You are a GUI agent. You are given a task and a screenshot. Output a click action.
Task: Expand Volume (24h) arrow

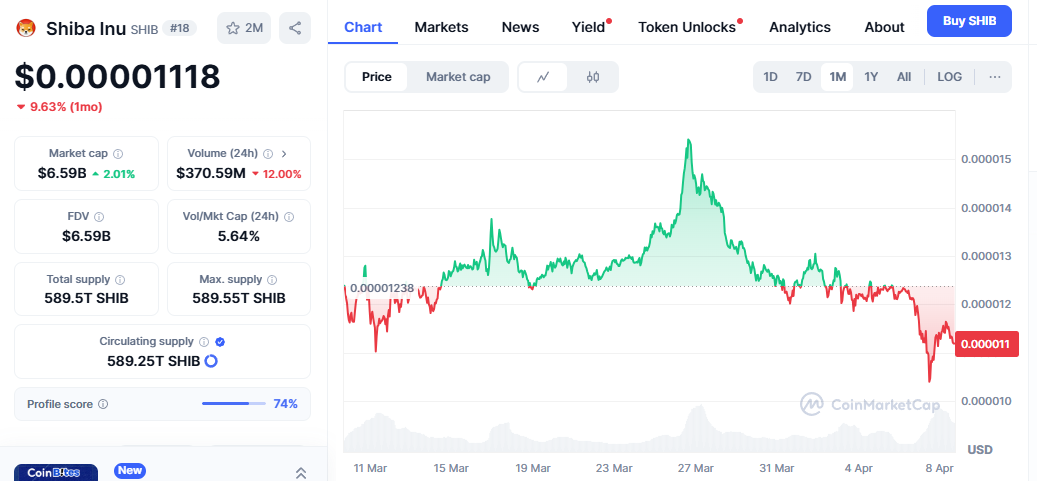[285, 154]
